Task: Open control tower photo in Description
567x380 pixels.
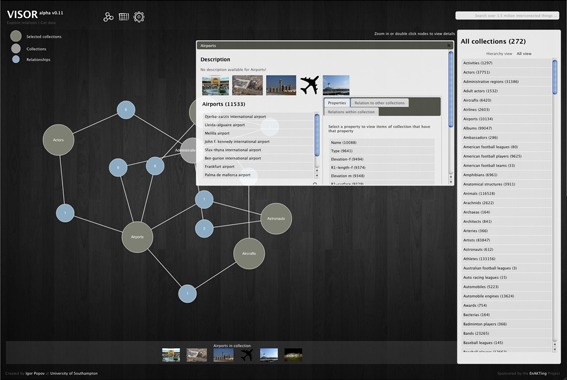Action: [x=281, y=85]
